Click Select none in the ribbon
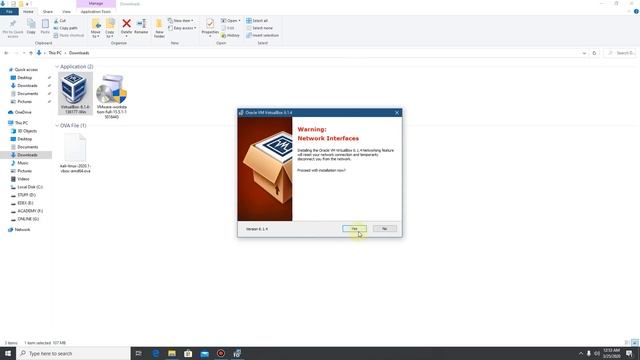Image resolution: width=640 pixels, height=360 pixels. click(259, 28)
